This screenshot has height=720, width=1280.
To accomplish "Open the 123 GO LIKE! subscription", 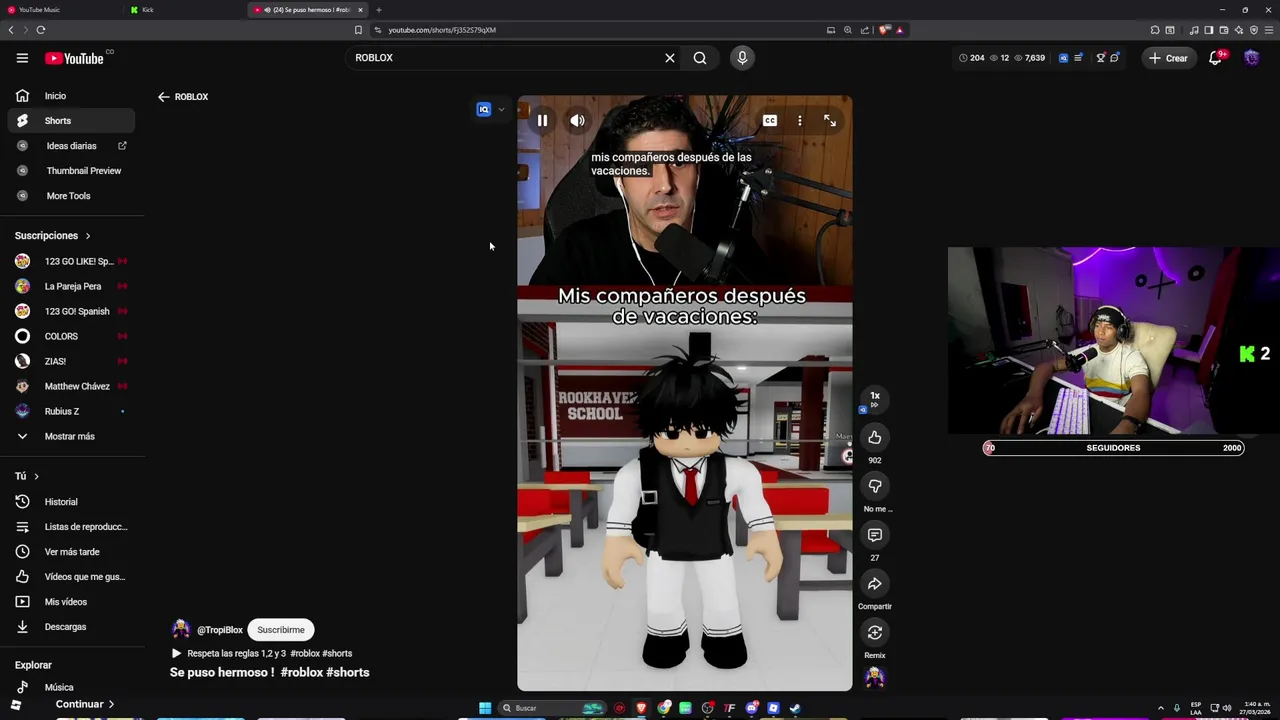I will (x=71, y=261).
